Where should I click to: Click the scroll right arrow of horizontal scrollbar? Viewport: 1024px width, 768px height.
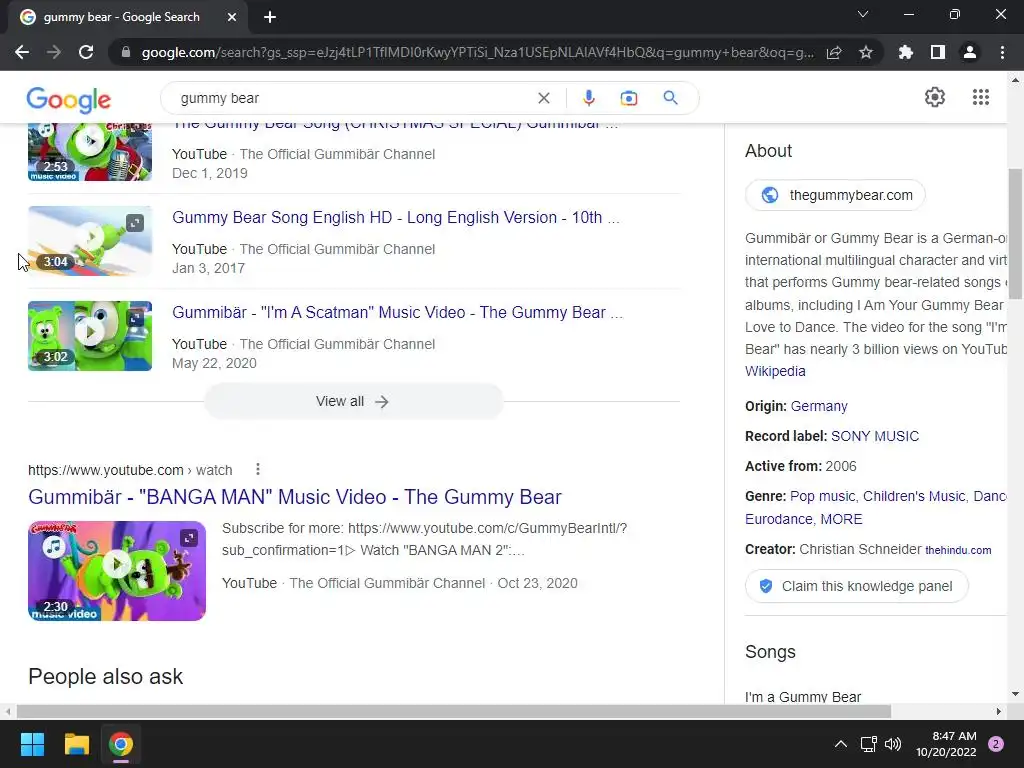pos(999,711)
